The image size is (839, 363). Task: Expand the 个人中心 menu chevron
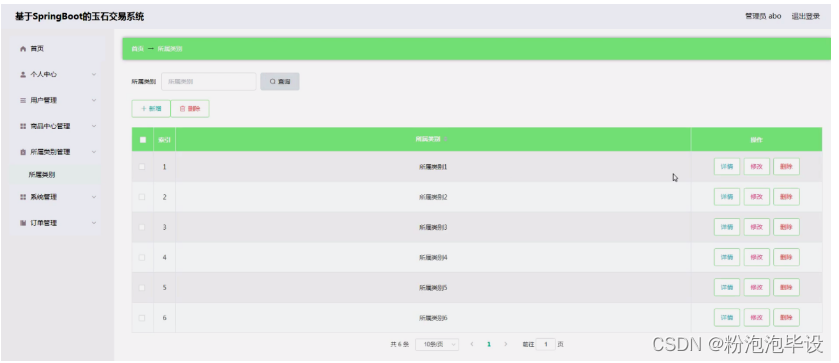[x=94, y=74]
